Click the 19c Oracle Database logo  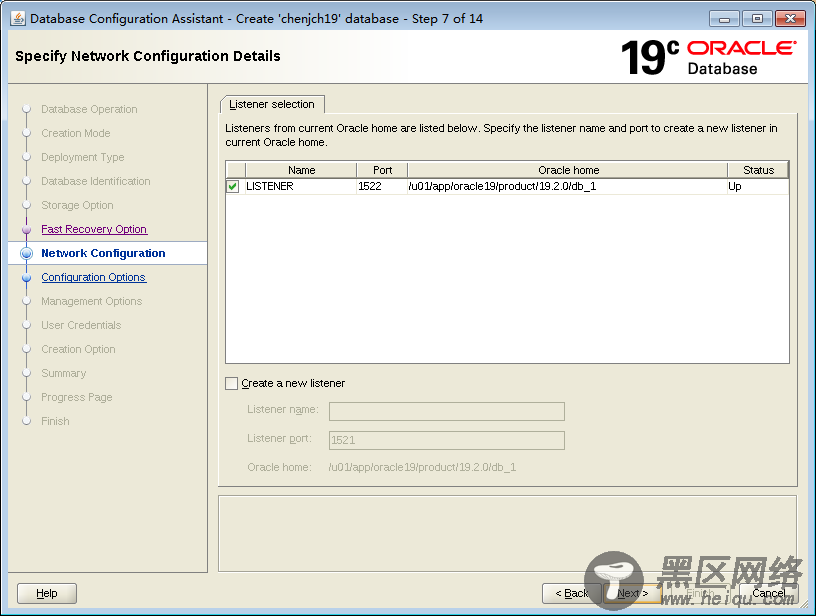(x=708, y=57)
